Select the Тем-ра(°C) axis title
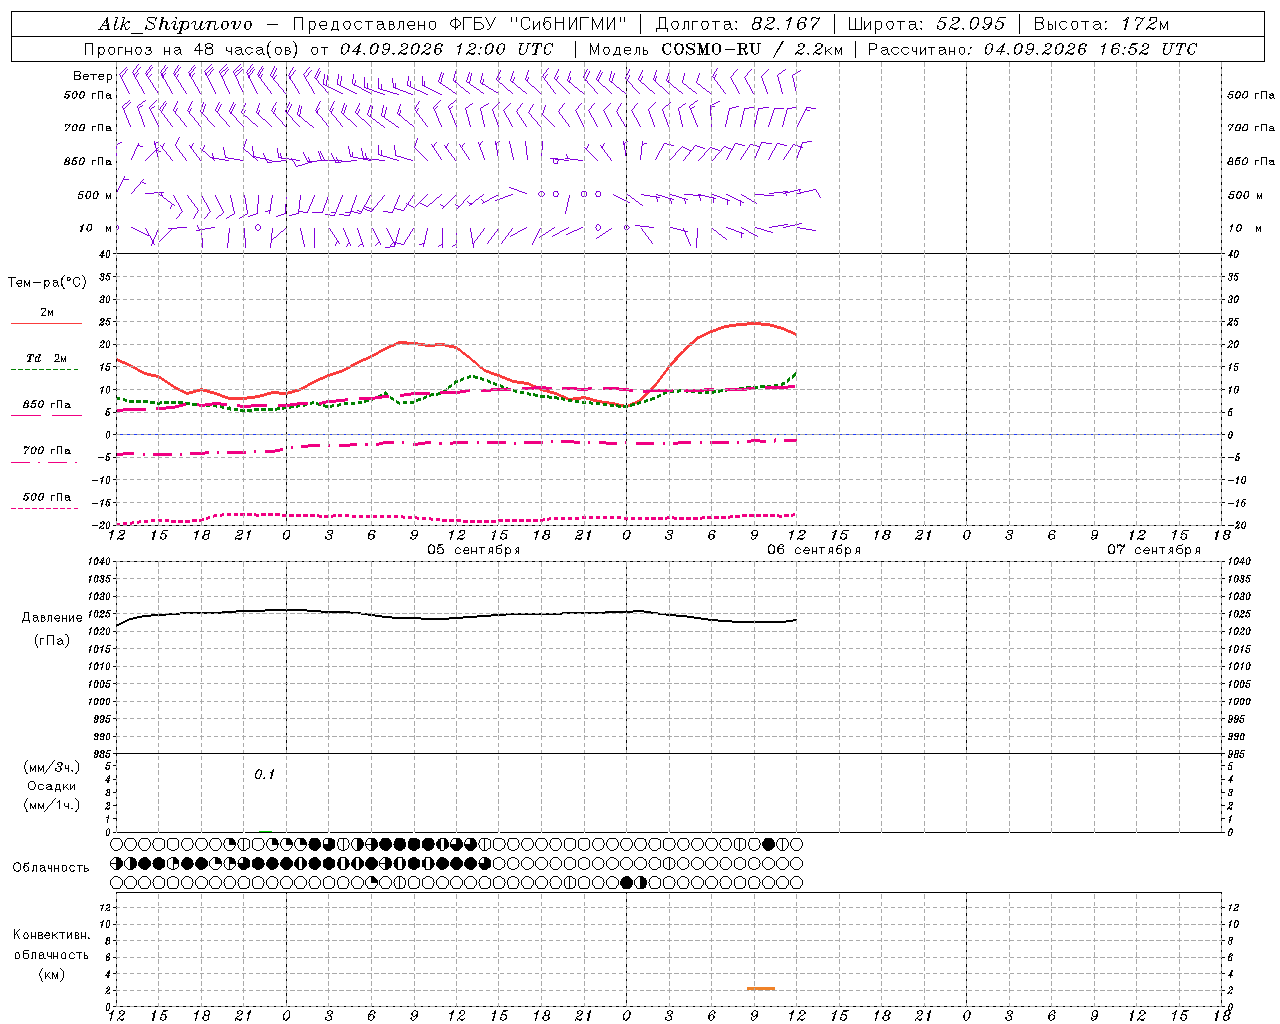 (x=47, y=283)
